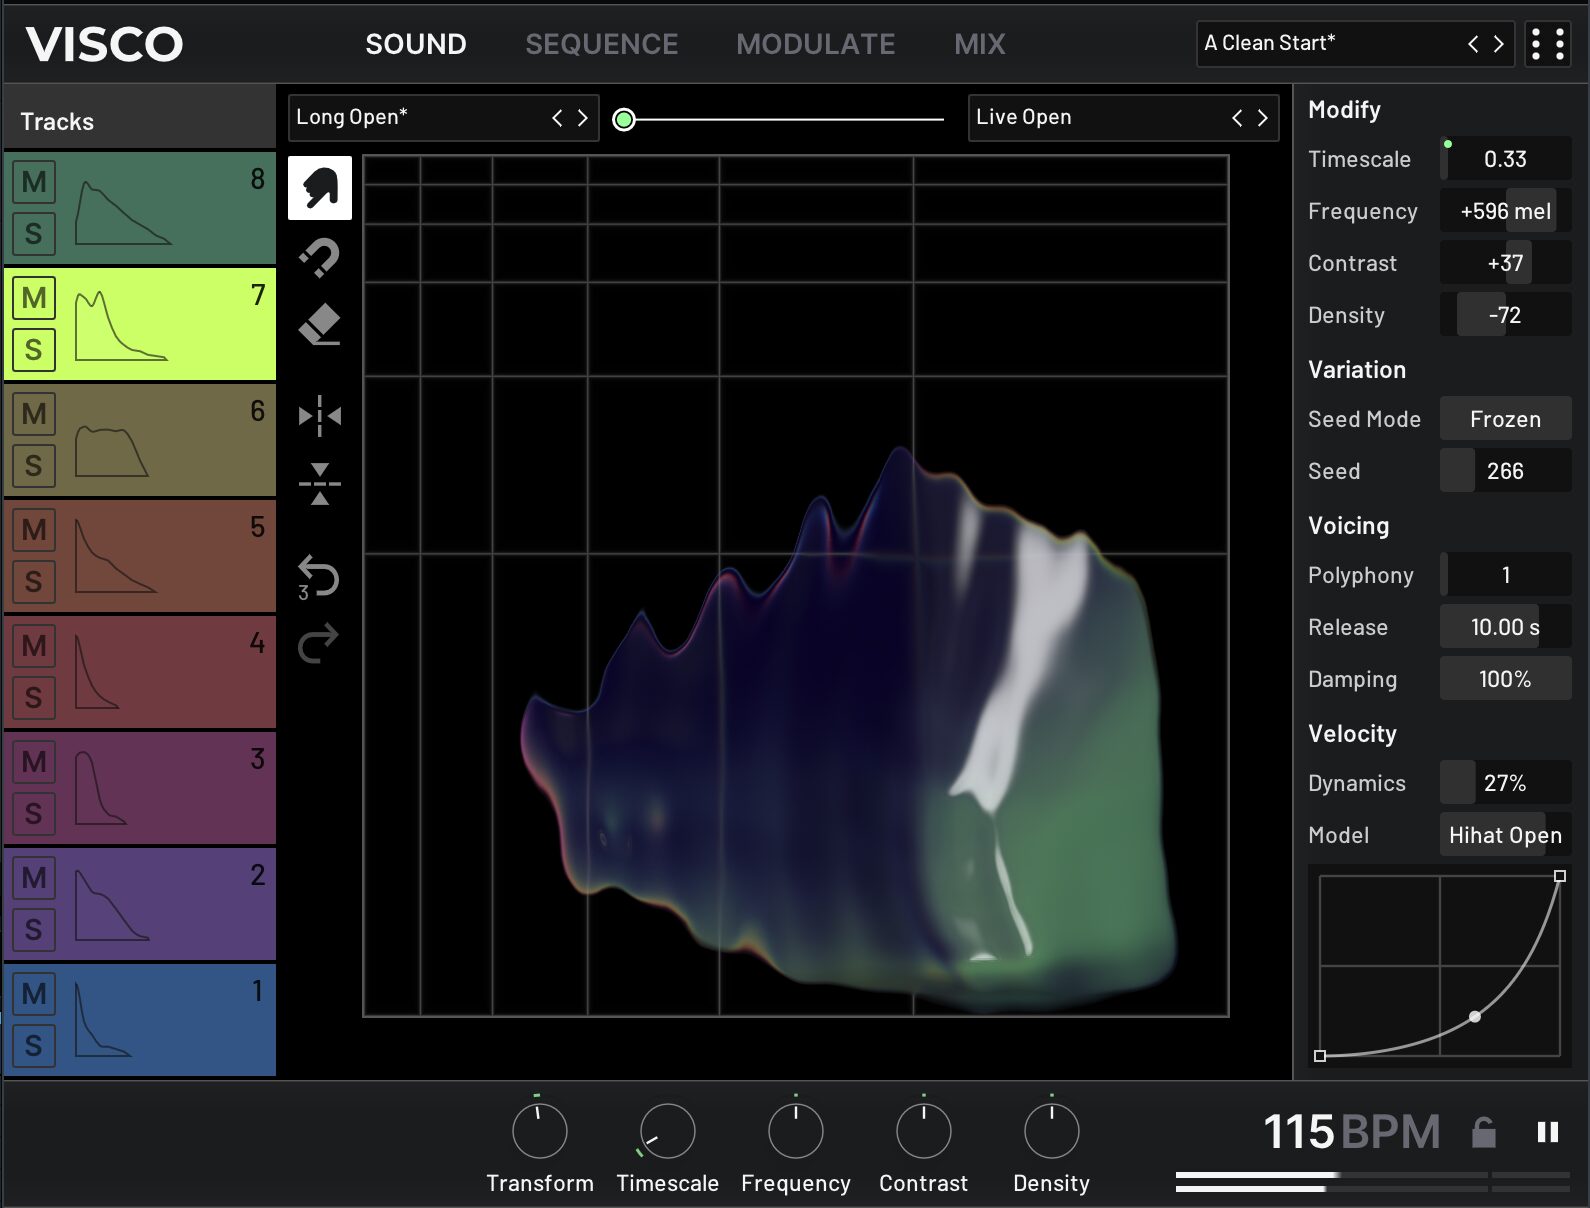Mute track 7
Image resolution: width=1590 pixels, height=1208 pixels.
[x=34, y=298]
